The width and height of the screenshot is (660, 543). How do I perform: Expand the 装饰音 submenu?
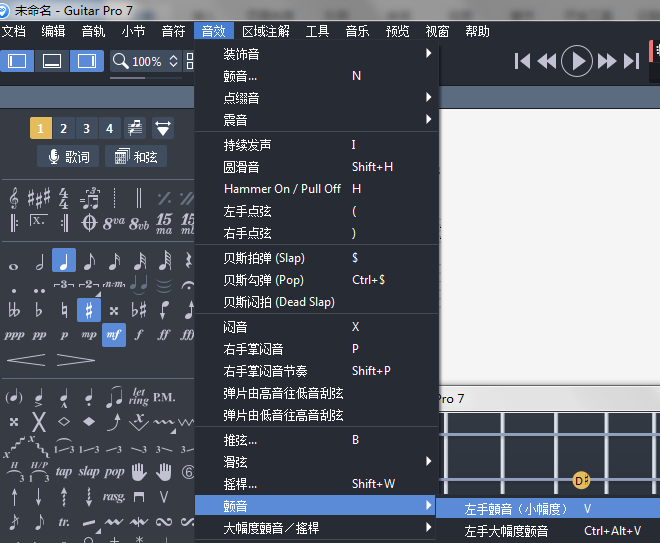[x=316, y=53]
